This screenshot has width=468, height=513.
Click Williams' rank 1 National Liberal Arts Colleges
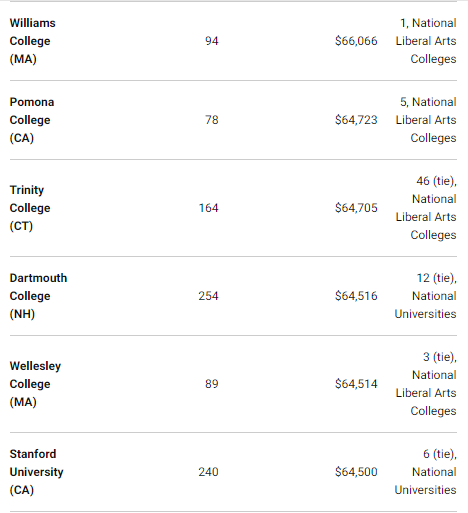426,41
